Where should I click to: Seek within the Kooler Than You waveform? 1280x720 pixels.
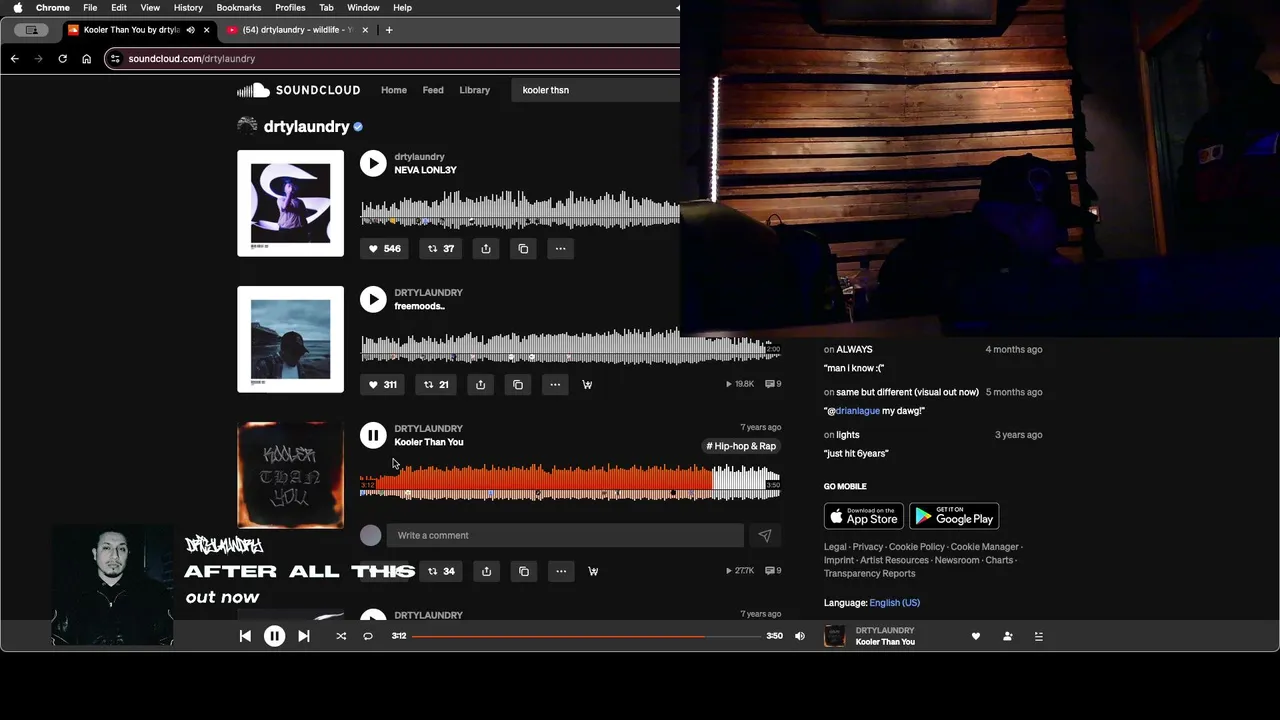tap(570, 481)
